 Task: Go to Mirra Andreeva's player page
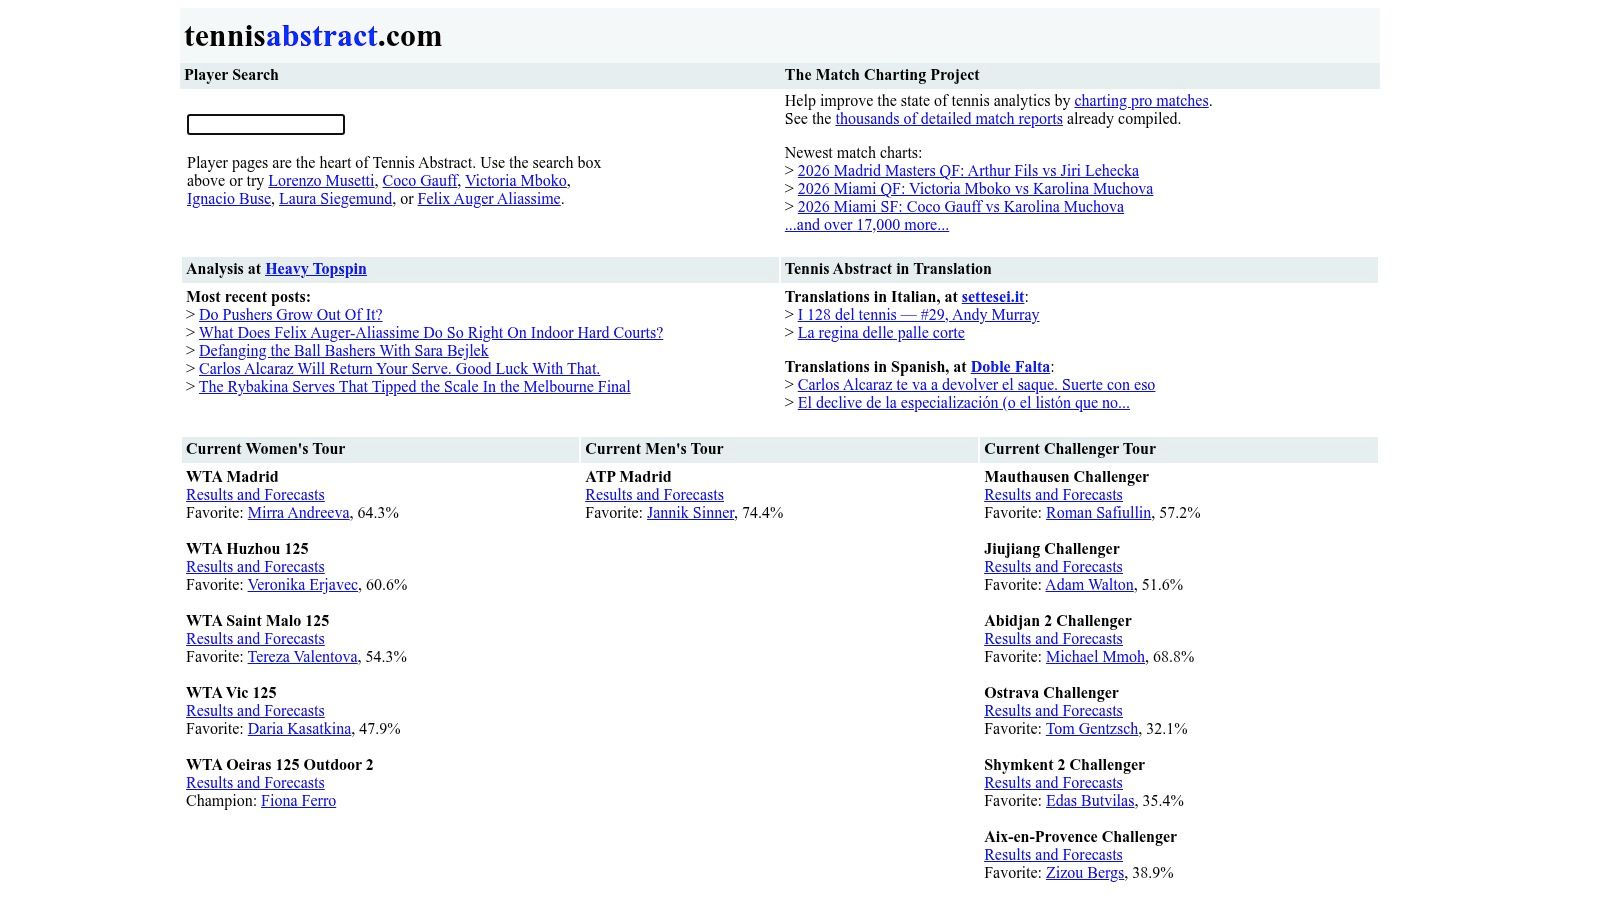click(x=299, y=513)
